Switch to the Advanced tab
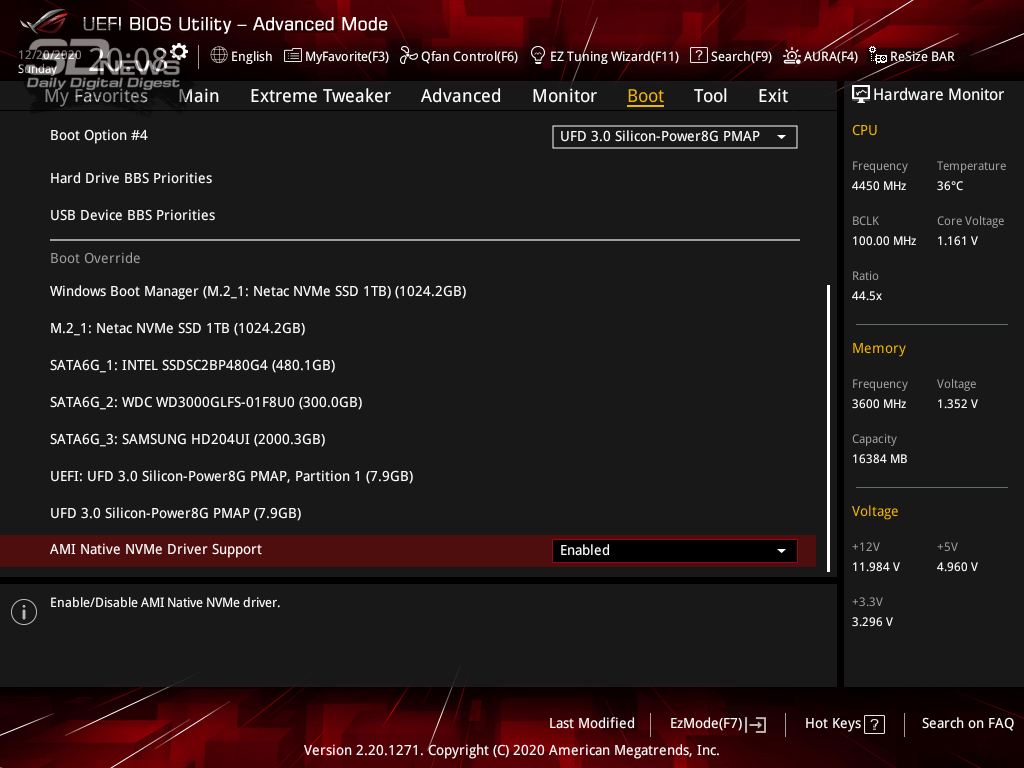The image size is (1024, 768). 460,96
